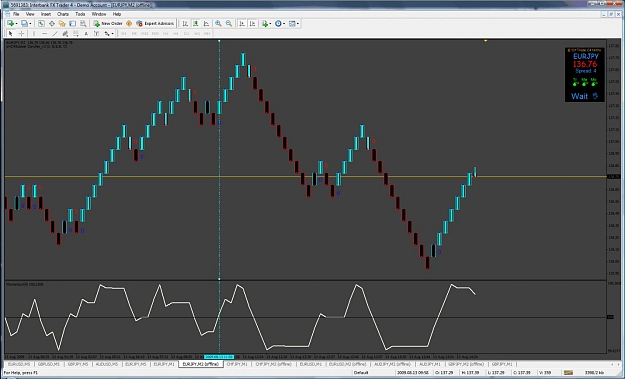Switch to M1 timeframe button
Image resolution: width=625 pixels, height=379 pixels.
[x=124, y=33]
